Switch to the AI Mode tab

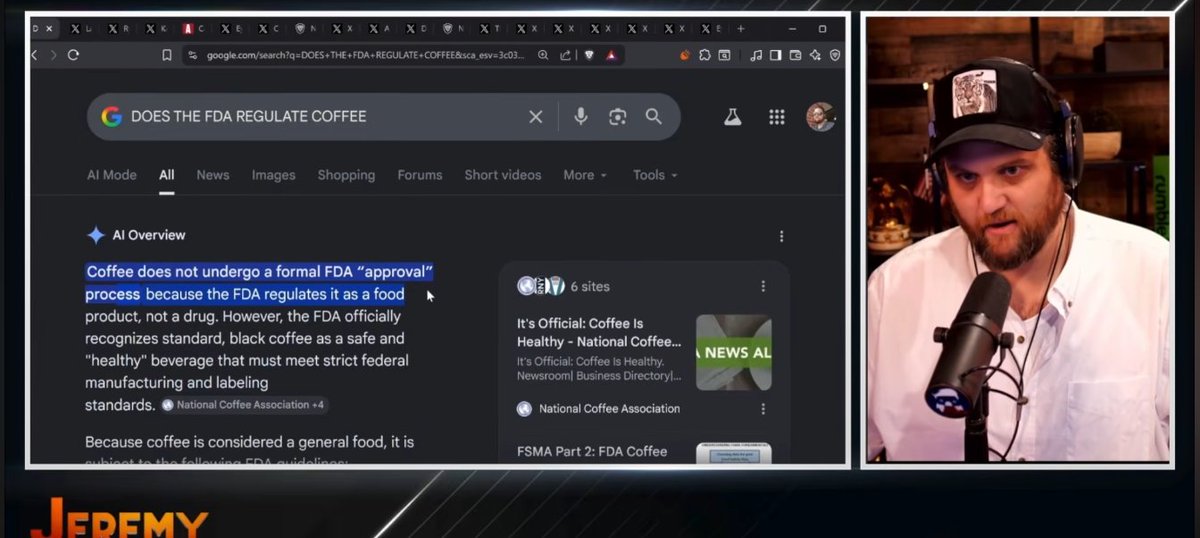[112, 175]
